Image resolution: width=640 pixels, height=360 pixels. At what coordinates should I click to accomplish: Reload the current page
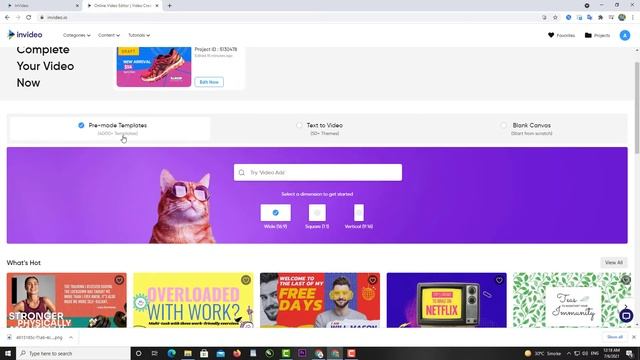29,18
